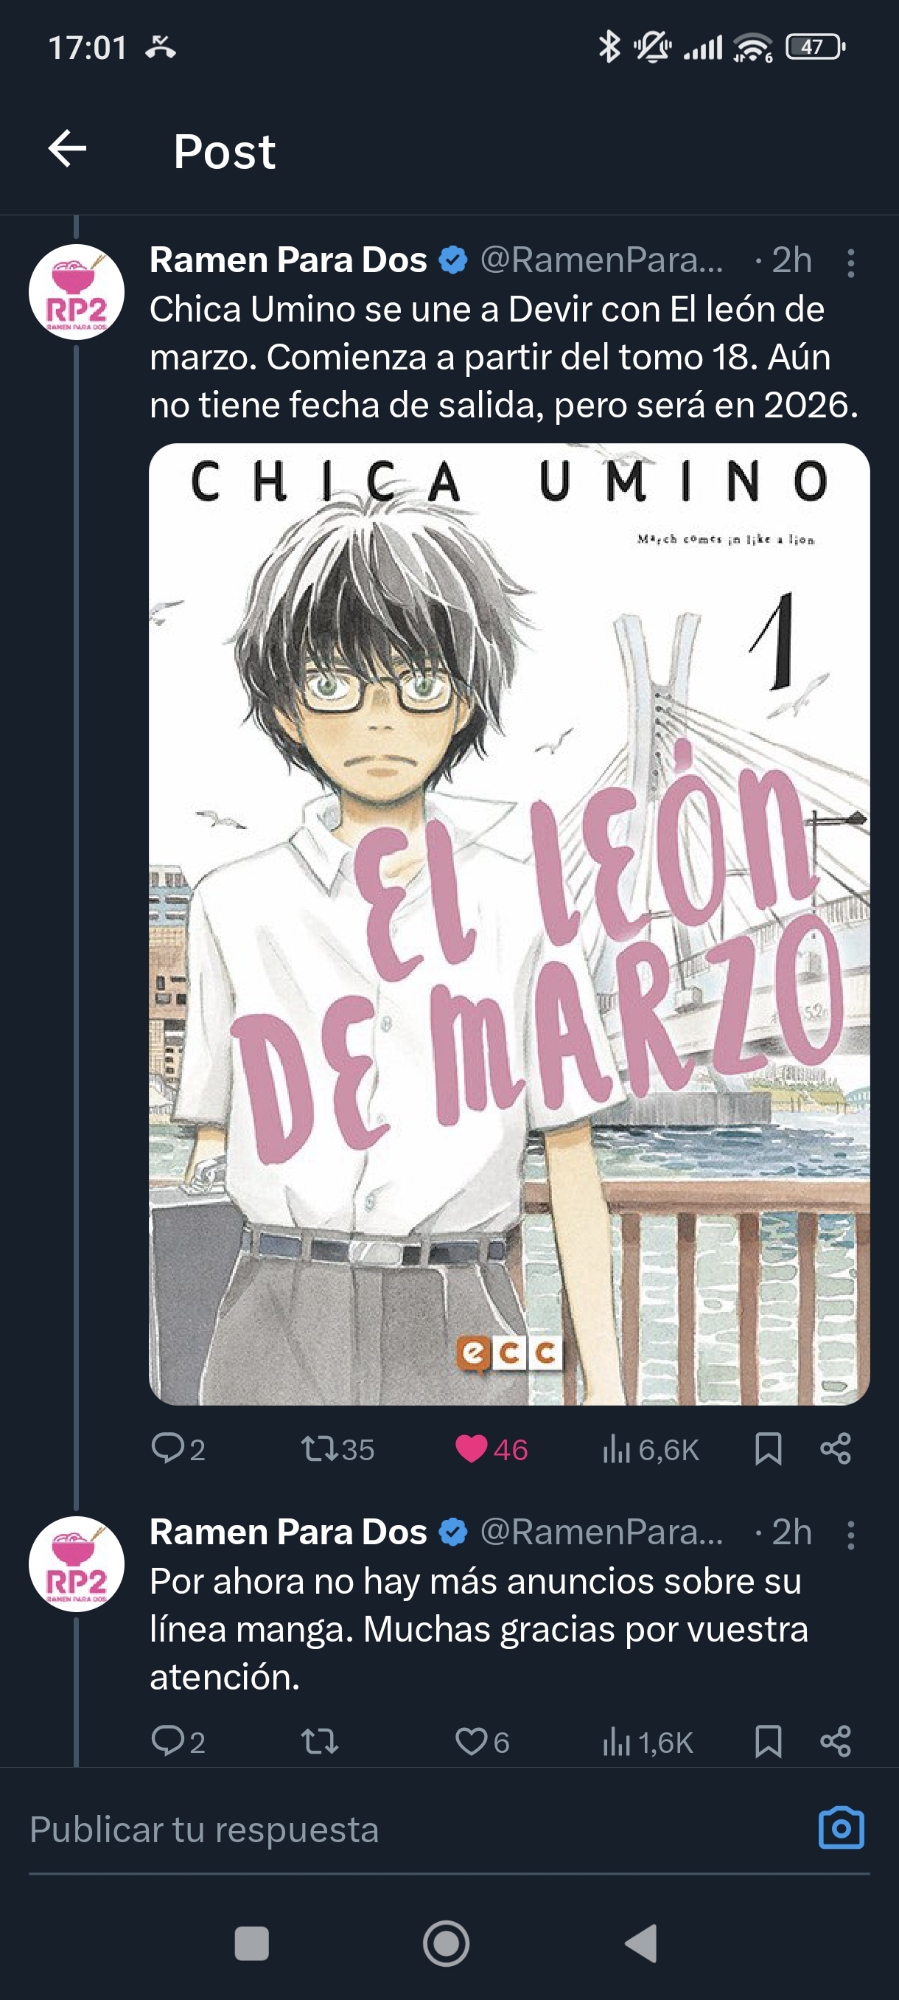
Task: Unlike the tweet with 46 likes
Action: [x=471, y=1449]
